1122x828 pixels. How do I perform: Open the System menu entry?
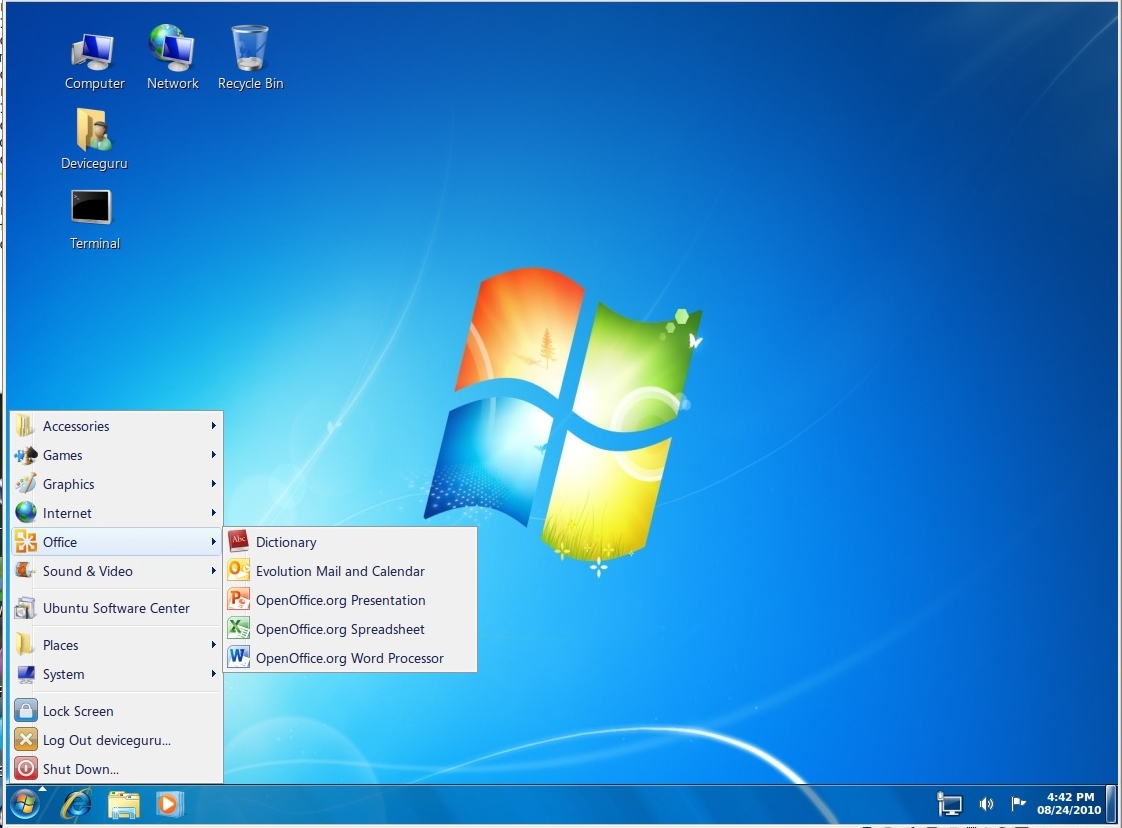pos(117,674)
